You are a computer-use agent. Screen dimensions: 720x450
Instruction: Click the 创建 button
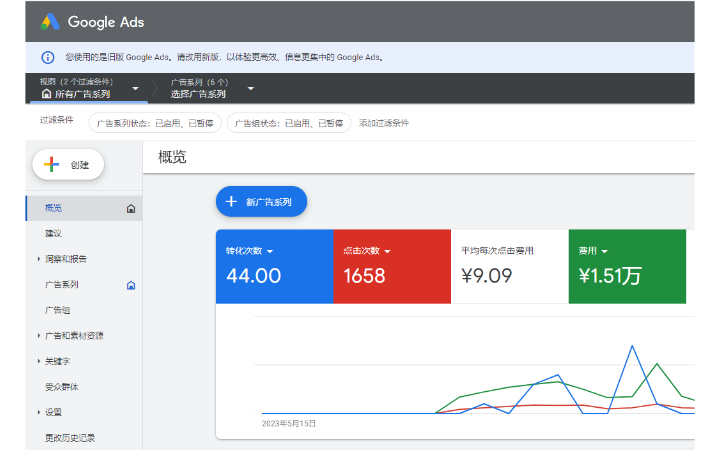point(68,164)
